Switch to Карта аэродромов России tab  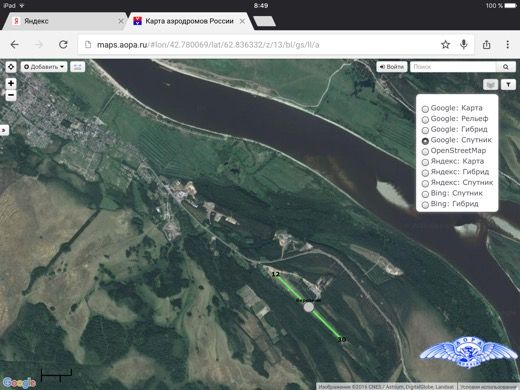(x=189, y=21)
